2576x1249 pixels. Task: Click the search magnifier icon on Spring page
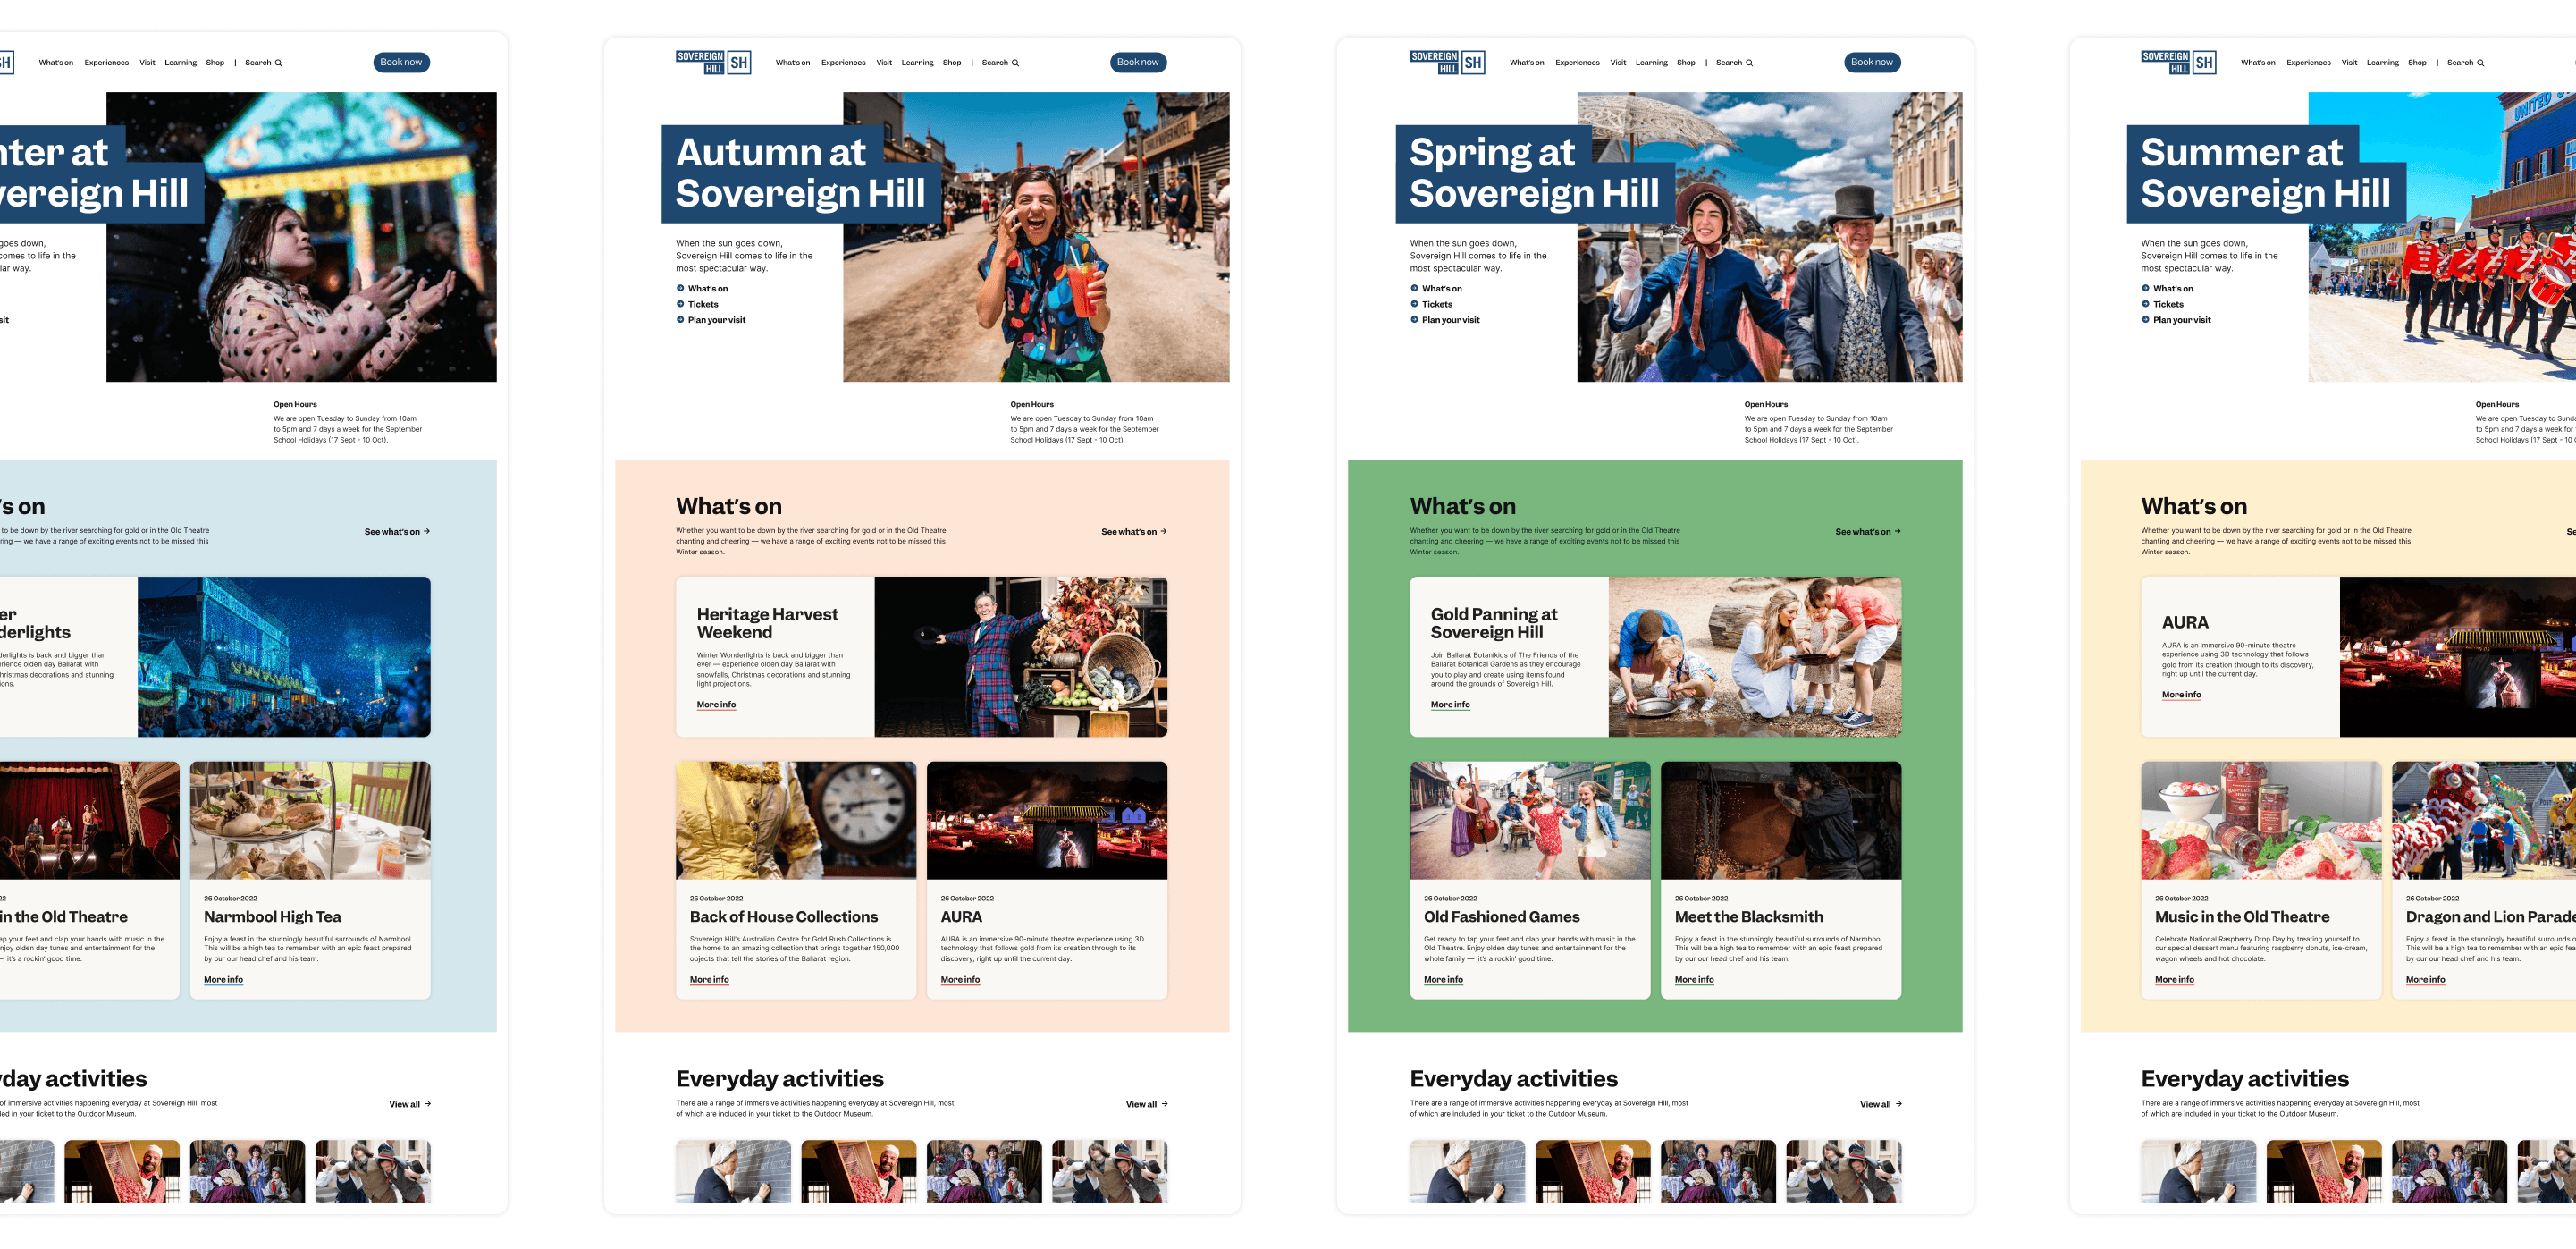[1749, 63]
